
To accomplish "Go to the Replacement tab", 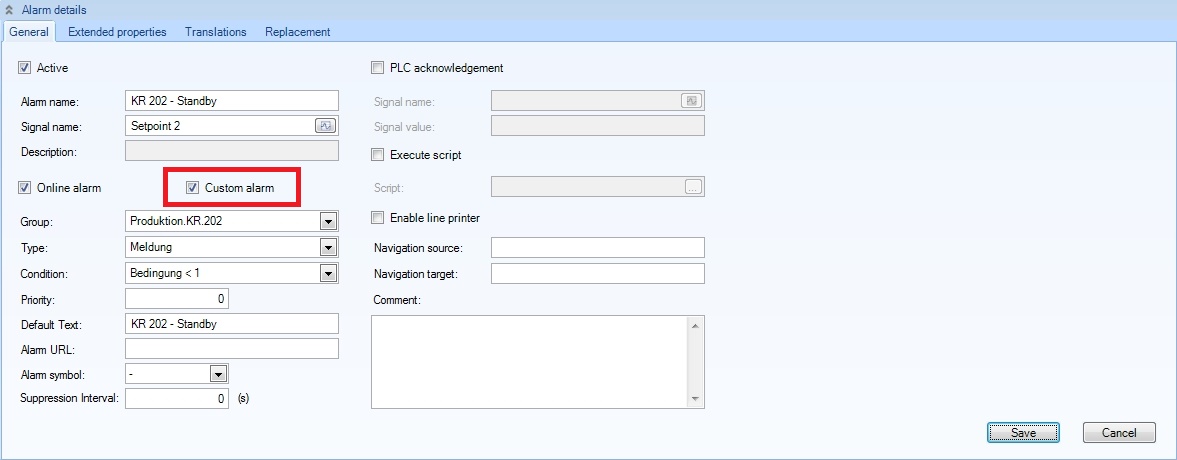I will [x=297, y=32].
